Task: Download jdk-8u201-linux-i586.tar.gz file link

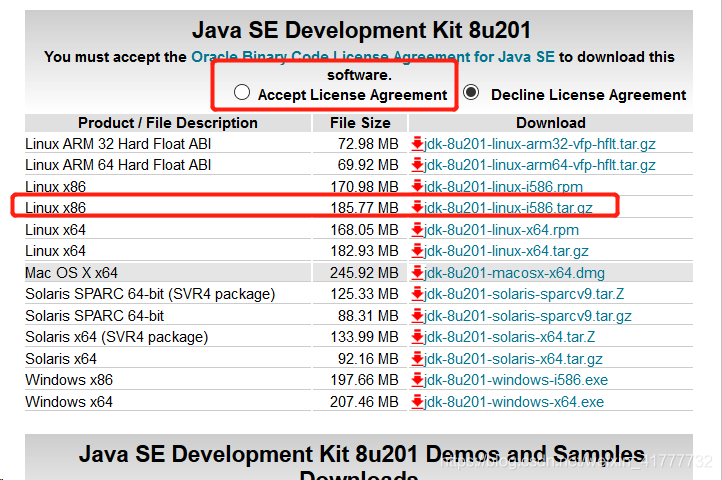Action: pyautogui.click(x=508, y=208)
